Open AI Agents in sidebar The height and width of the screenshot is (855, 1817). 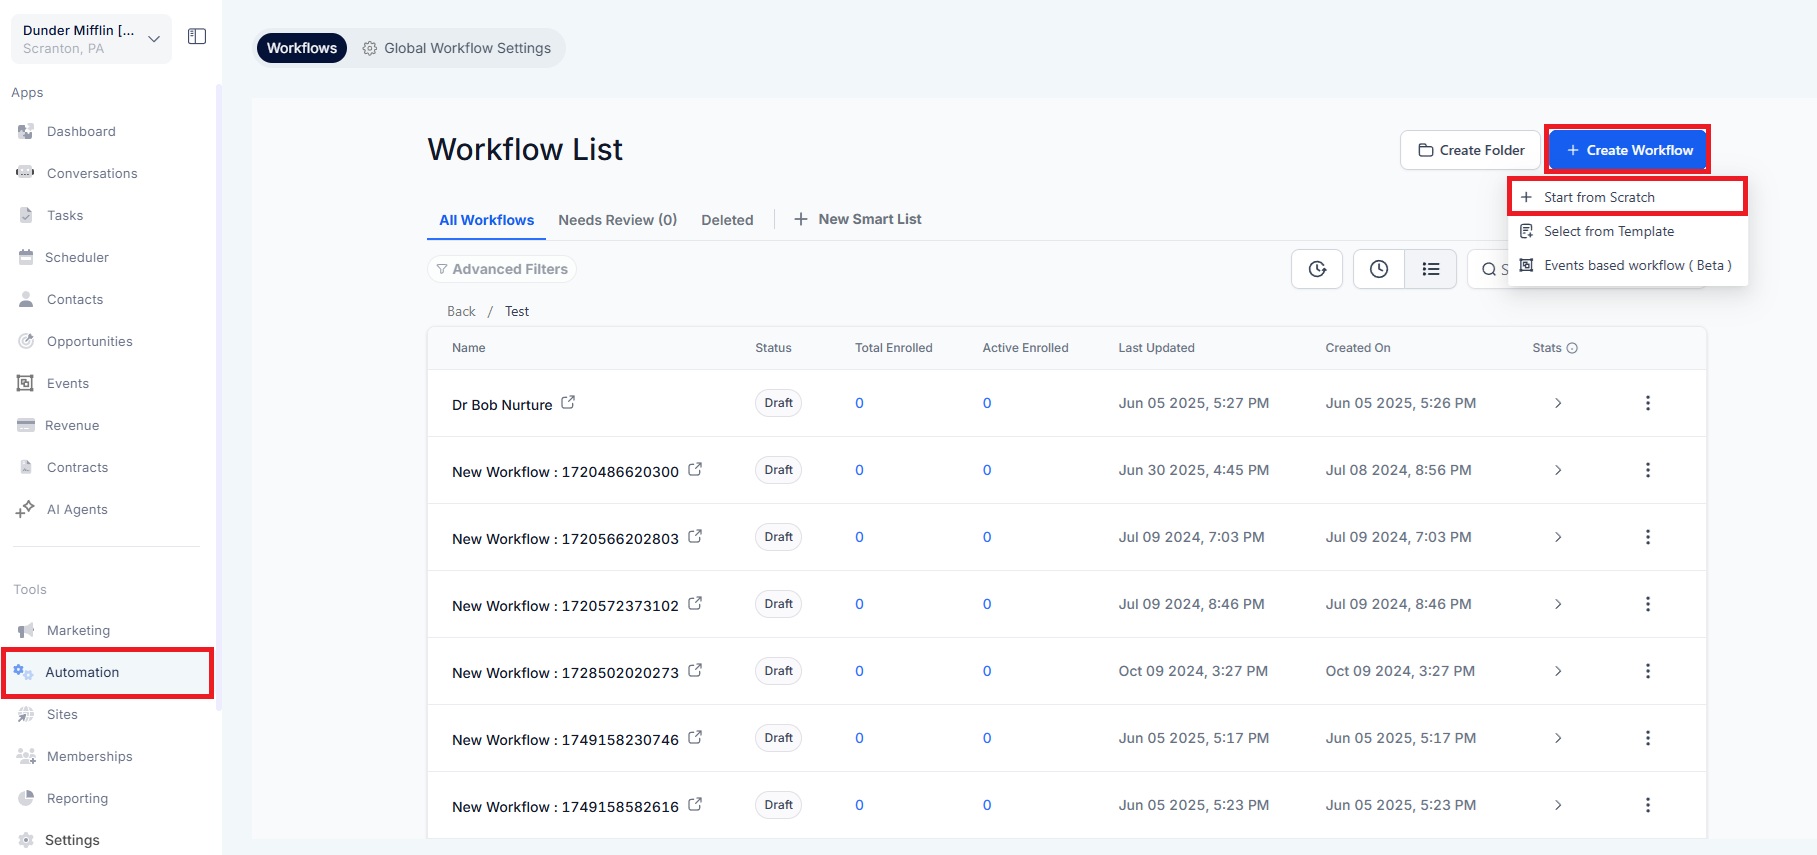[77, 509]
